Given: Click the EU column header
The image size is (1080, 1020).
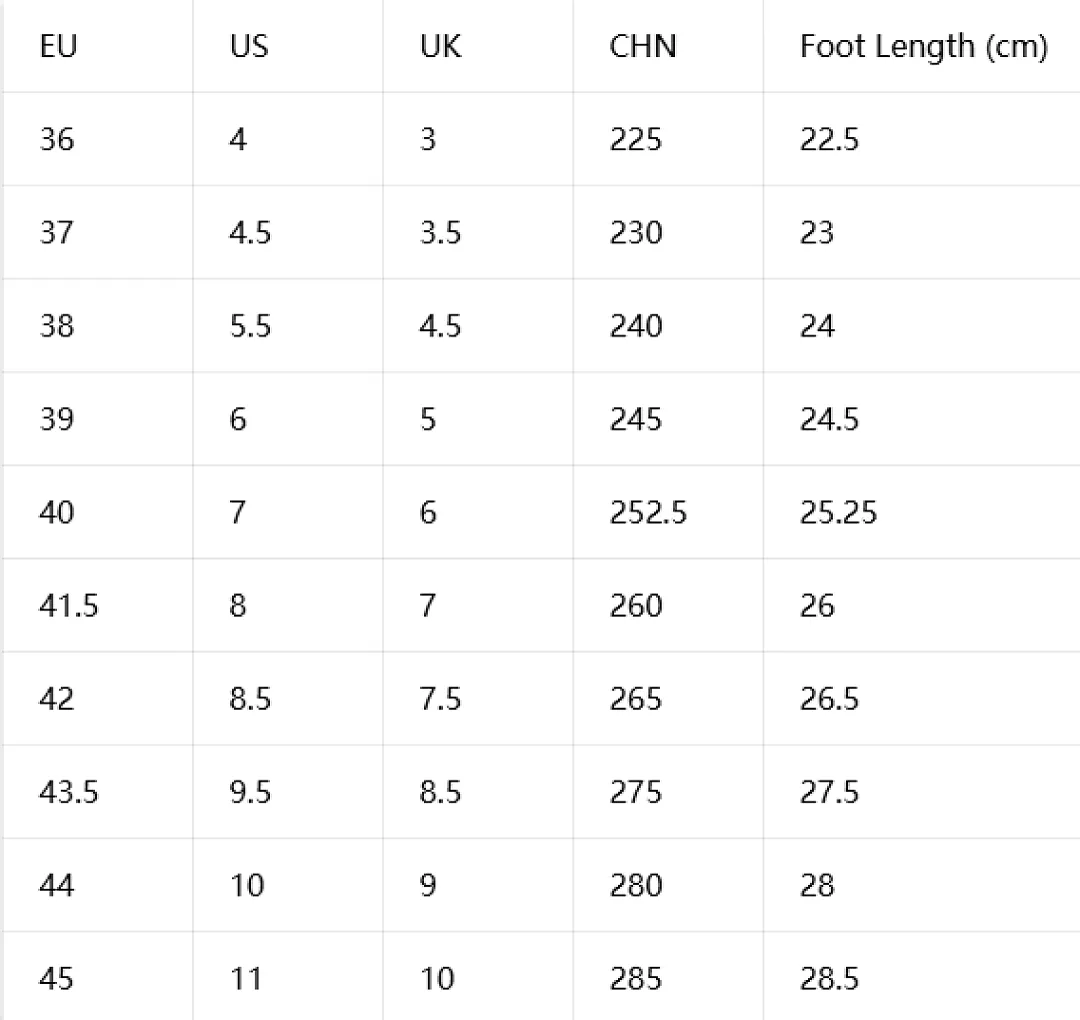Looking at the screenshot, I should (x=98, y=46).
